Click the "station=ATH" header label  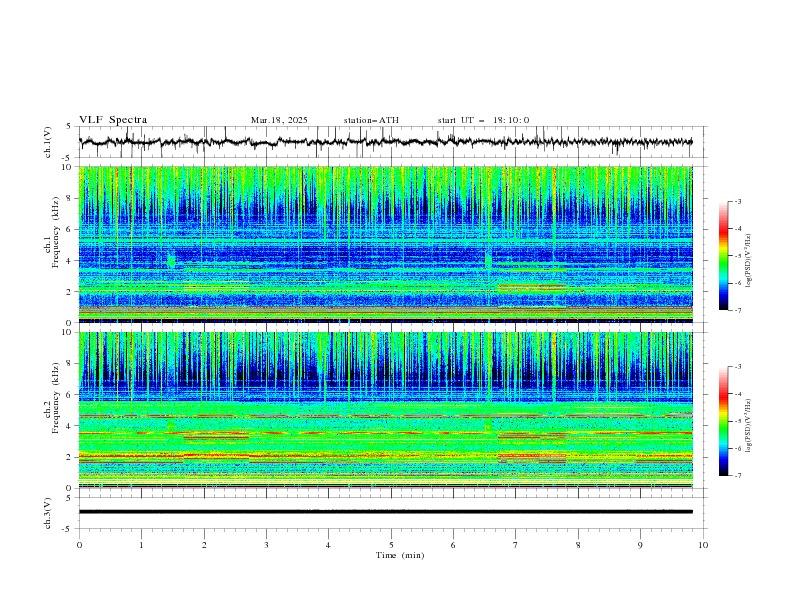(371, 120)
